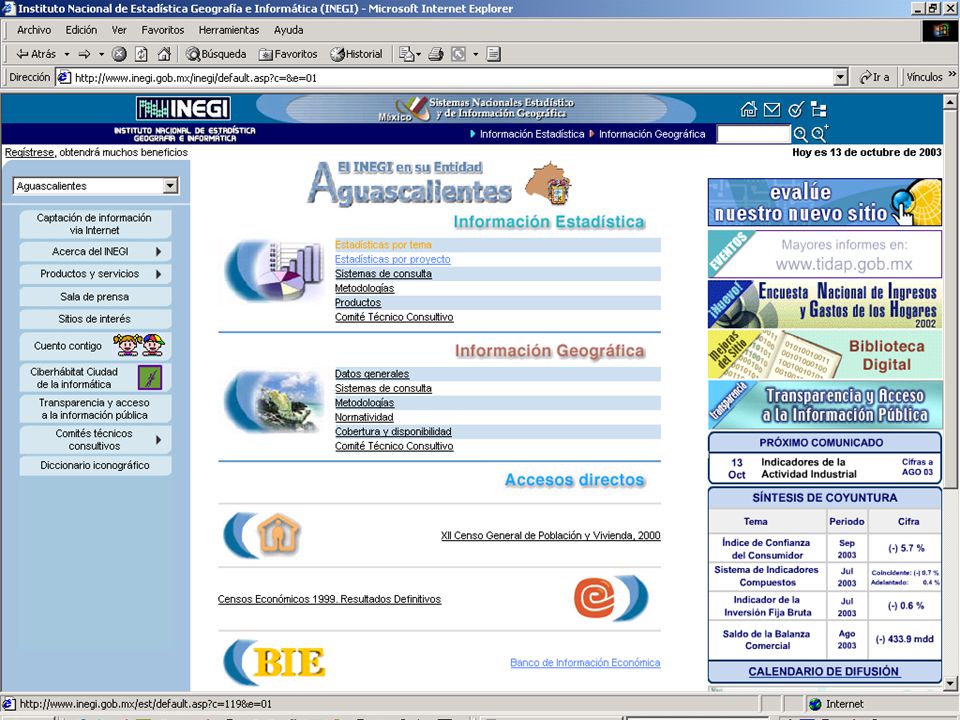Screen dimensions: 960x720
Task: Open the Herramientas menu
Action: tap(228, 30)
